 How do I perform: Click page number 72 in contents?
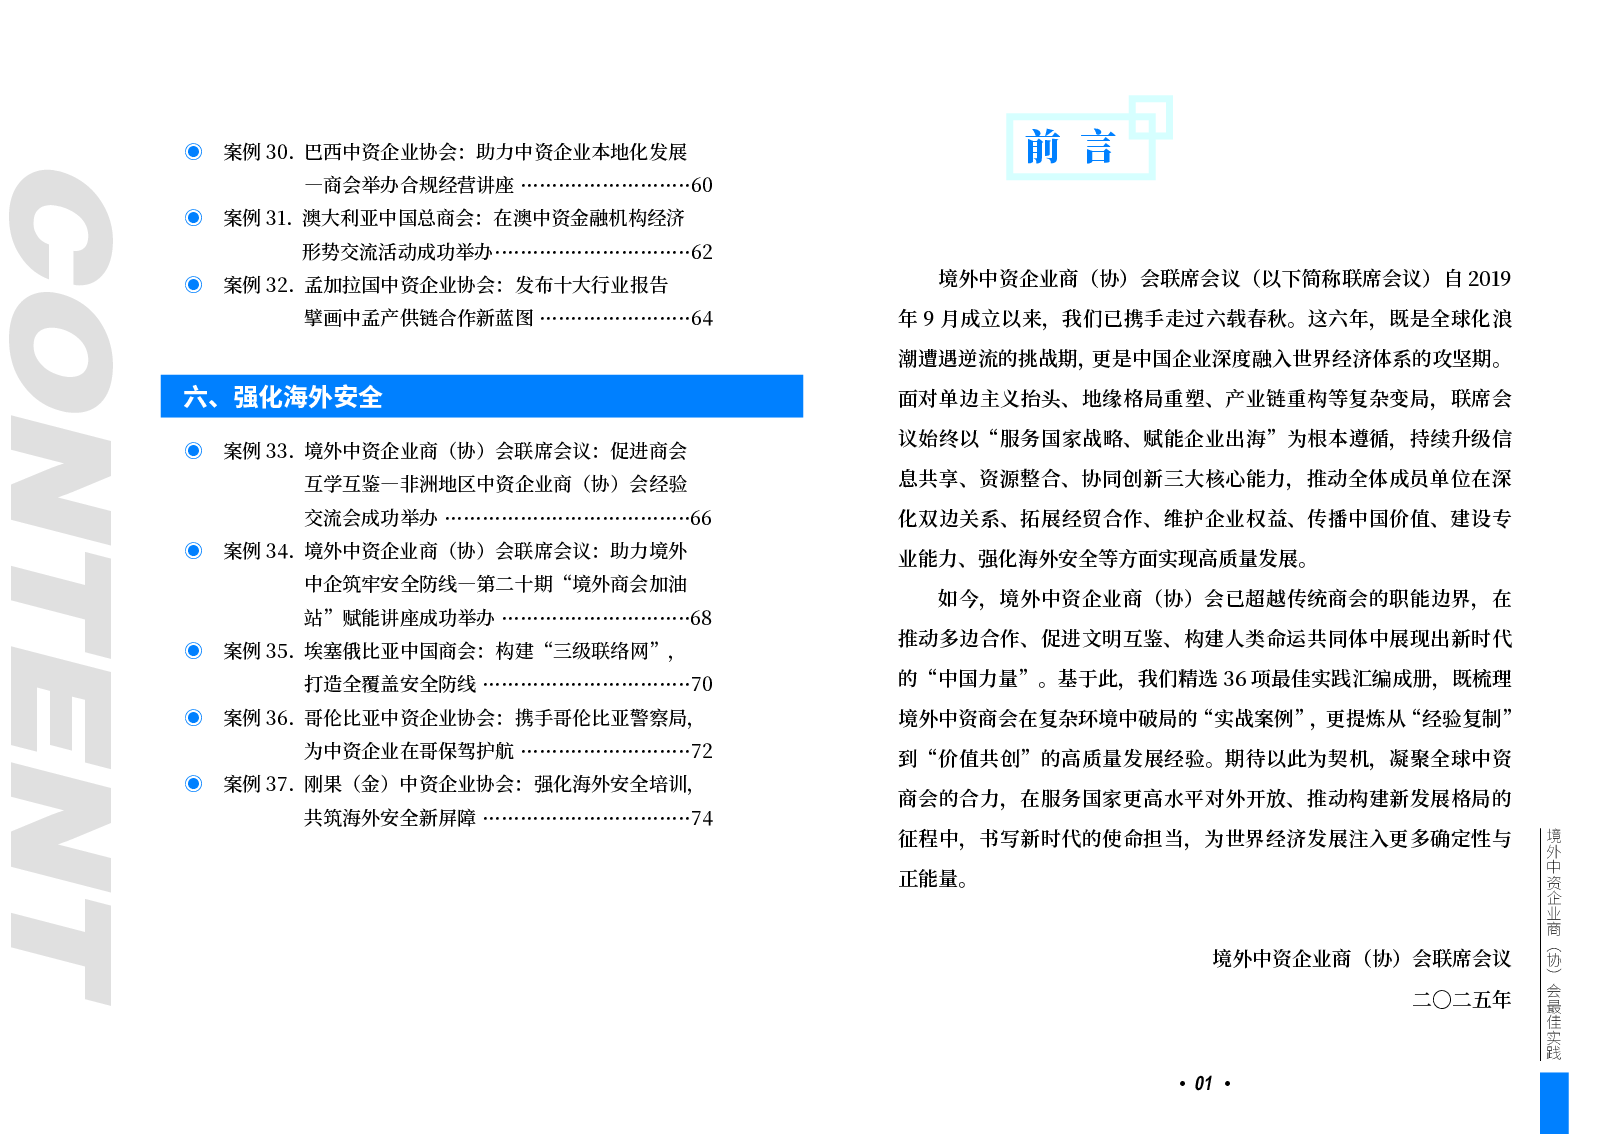(x=702, y=751)
